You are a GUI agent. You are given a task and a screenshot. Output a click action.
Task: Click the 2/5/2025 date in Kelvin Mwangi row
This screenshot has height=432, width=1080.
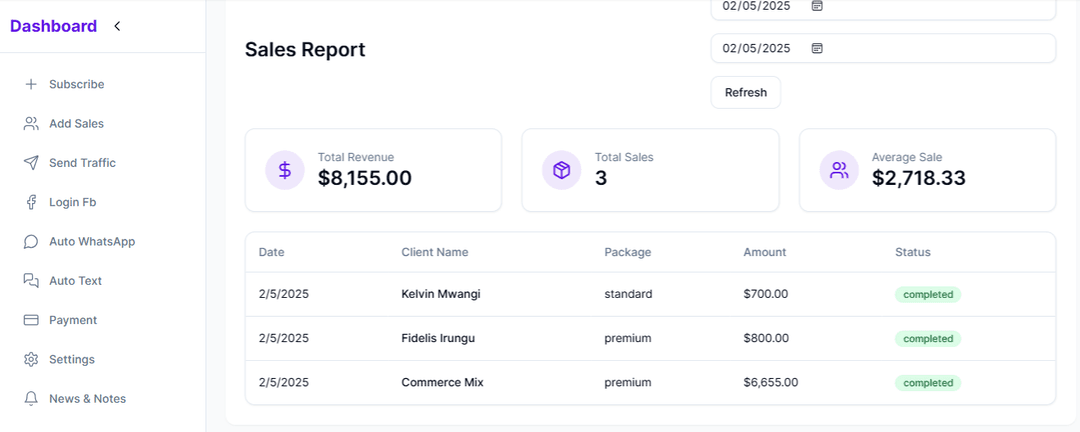tap(284, 294)
